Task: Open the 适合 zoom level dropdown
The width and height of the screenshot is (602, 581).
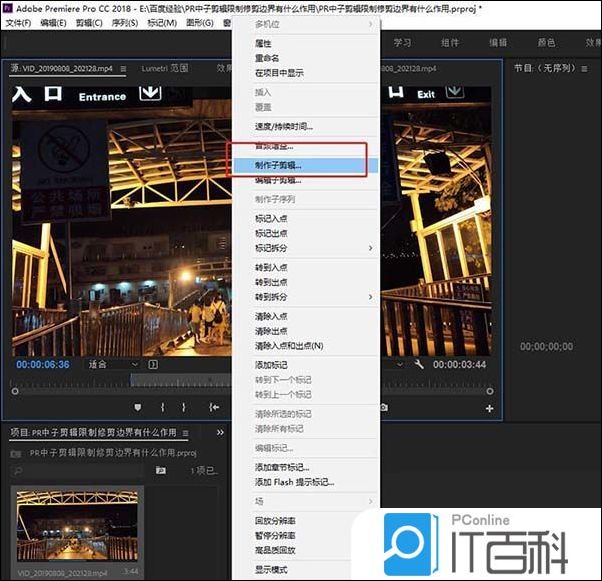Action: point(112,364)
